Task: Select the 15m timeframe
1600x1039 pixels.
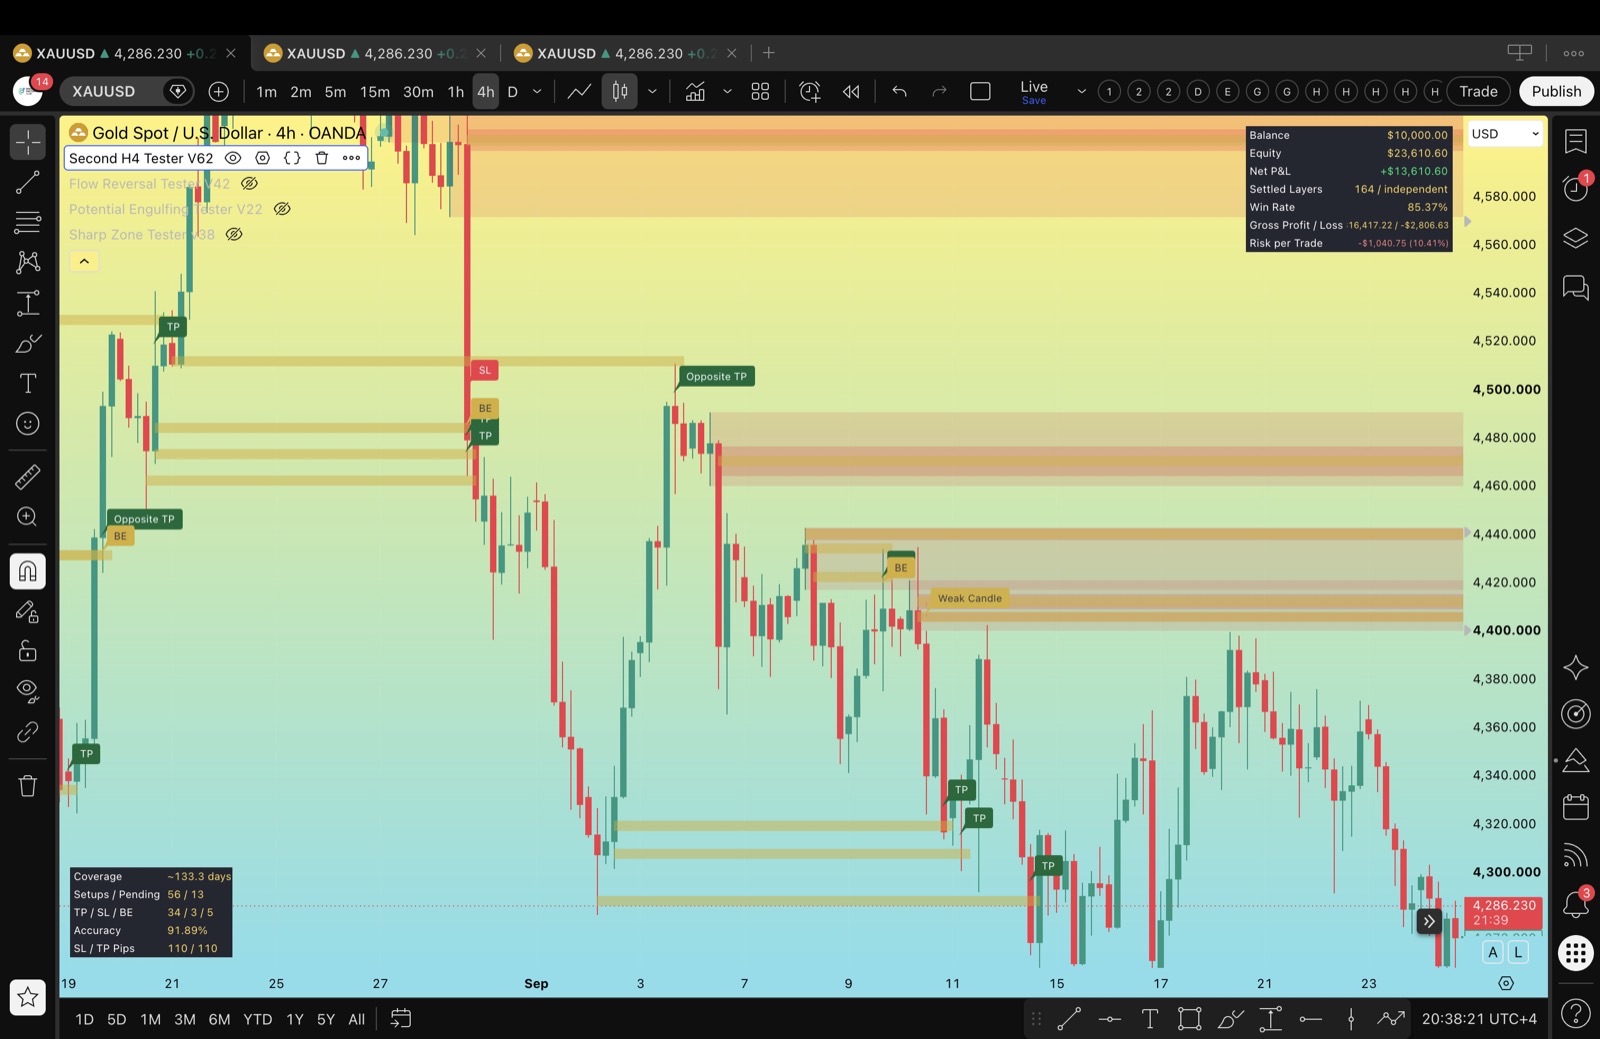Action: 375,92
